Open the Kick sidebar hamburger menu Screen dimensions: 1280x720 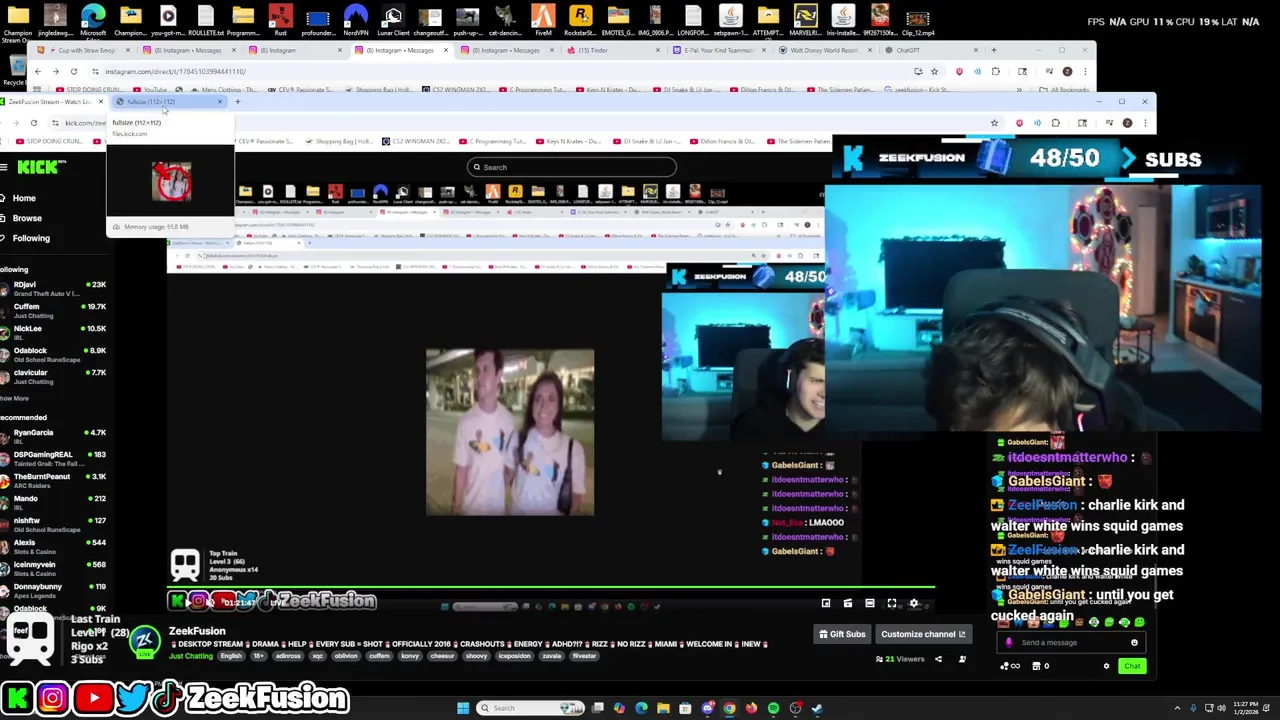click(5, 167)
